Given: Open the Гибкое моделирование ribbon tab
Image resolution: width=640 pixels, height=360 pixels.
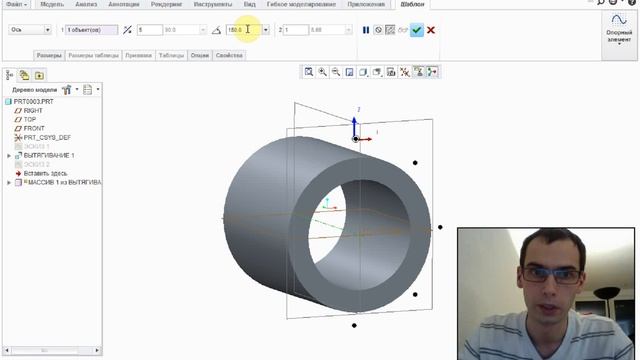Looking at the screenshot, I should (301, 4).
